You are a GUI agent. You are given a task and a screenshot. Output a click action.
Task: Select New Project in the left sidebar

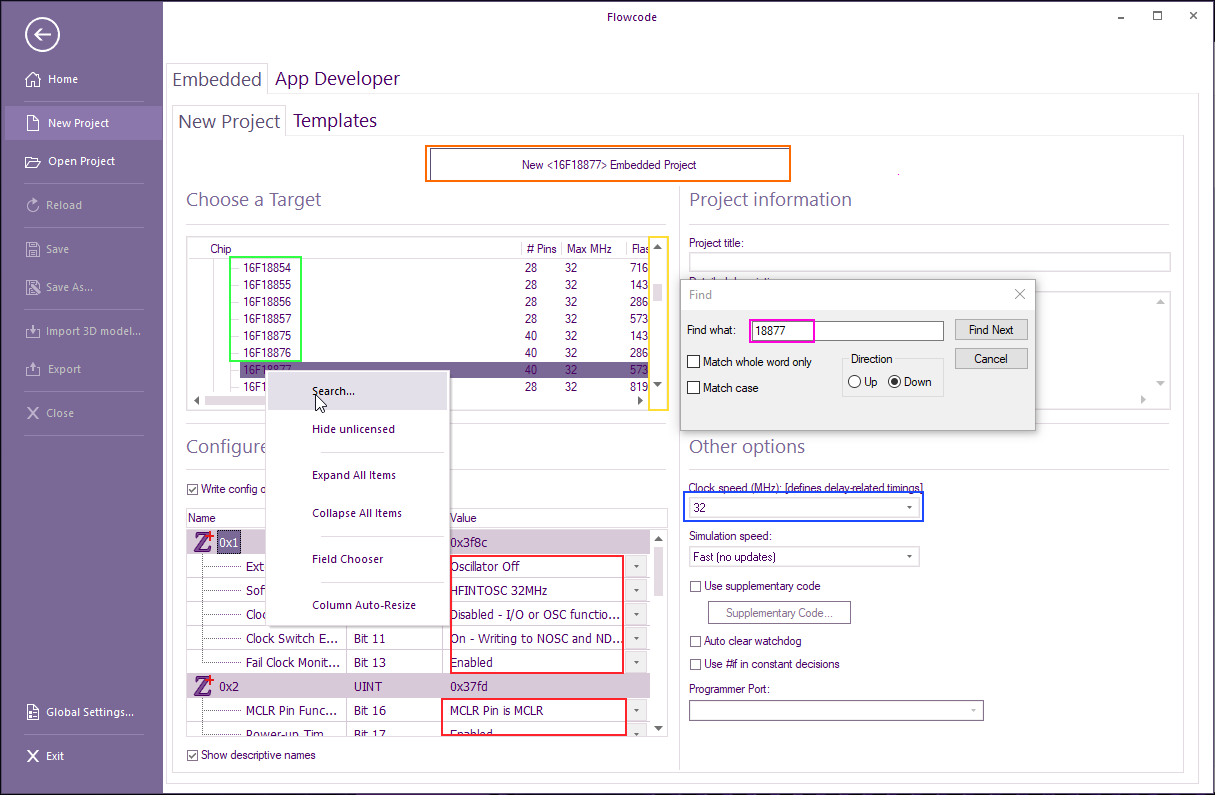(83, 123)
